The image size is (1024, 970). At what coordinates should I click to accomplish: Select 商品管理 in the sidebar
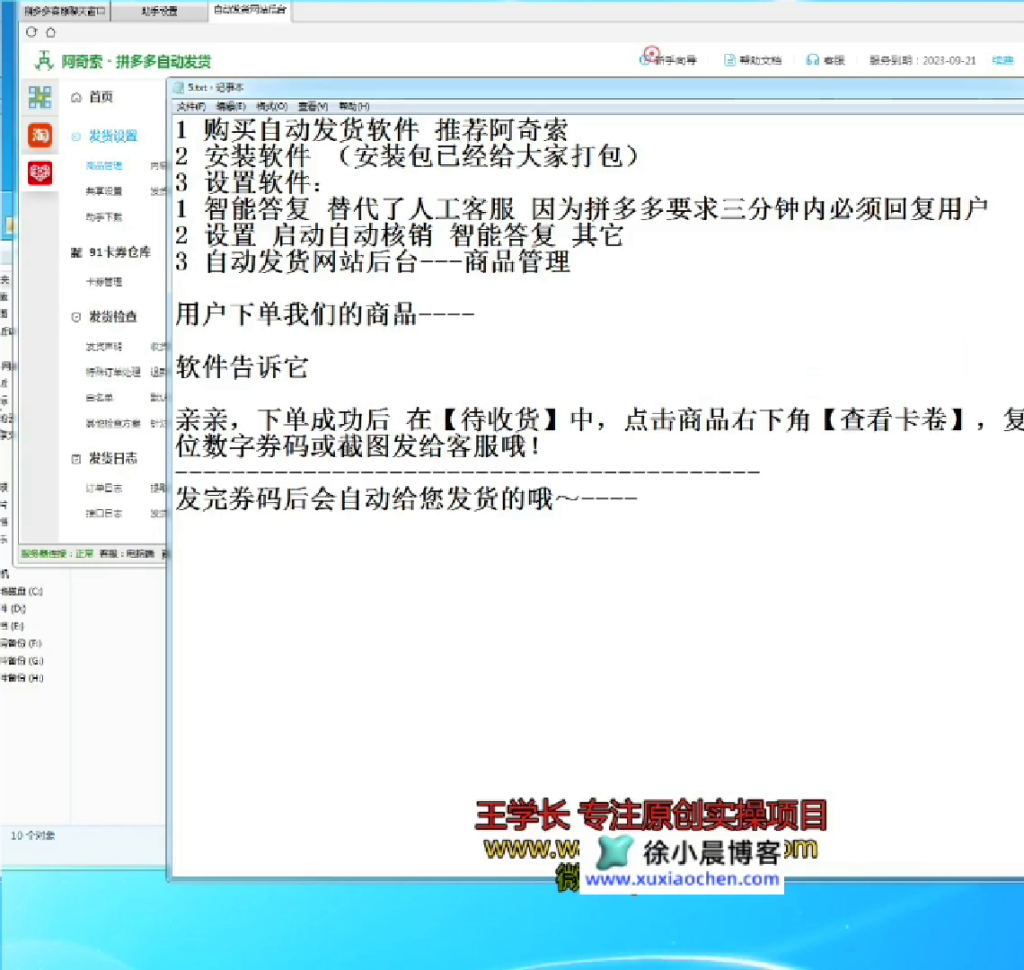coord(104,166)
